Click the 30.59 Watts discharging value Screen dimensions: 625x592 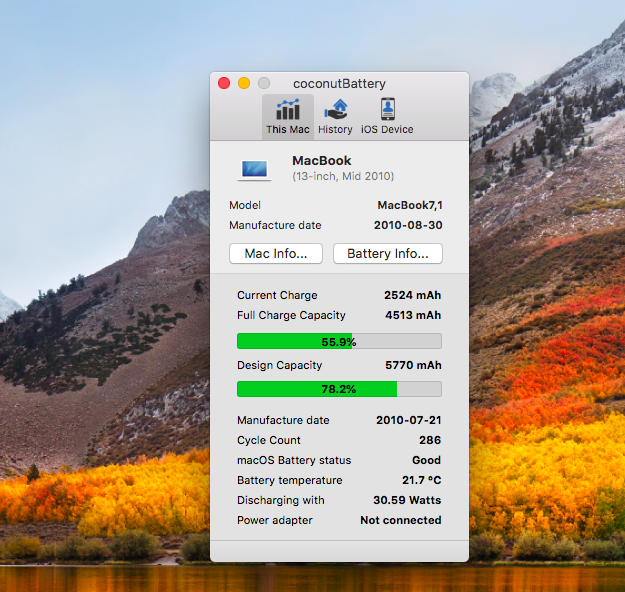click(x=407, y=500)
